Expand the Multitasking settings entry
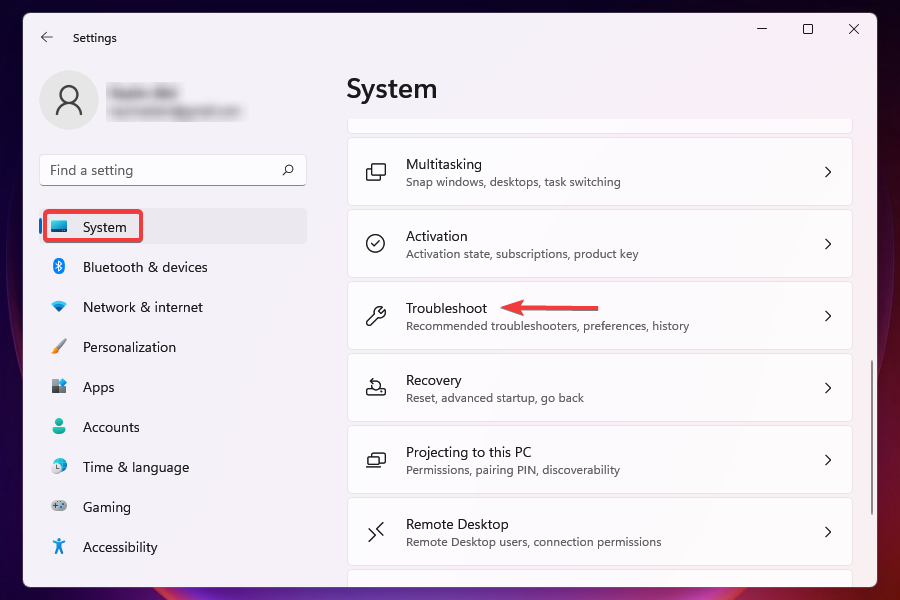Image resolution: width=900 pixels, height=600 pixels. pos(600,171)
